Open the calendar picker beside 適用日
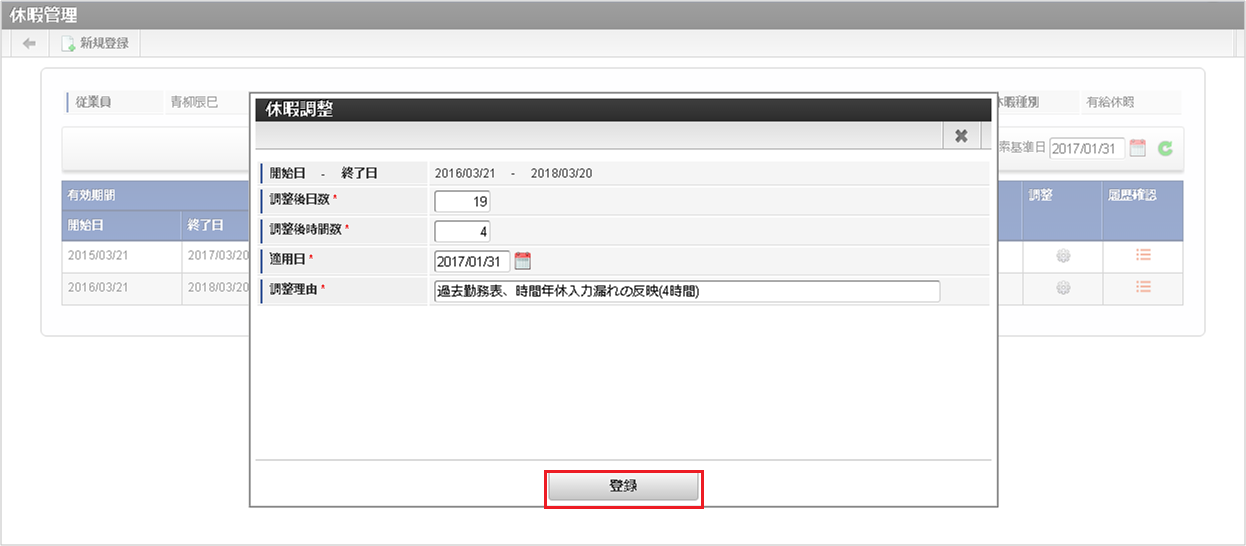 point(522,261)
